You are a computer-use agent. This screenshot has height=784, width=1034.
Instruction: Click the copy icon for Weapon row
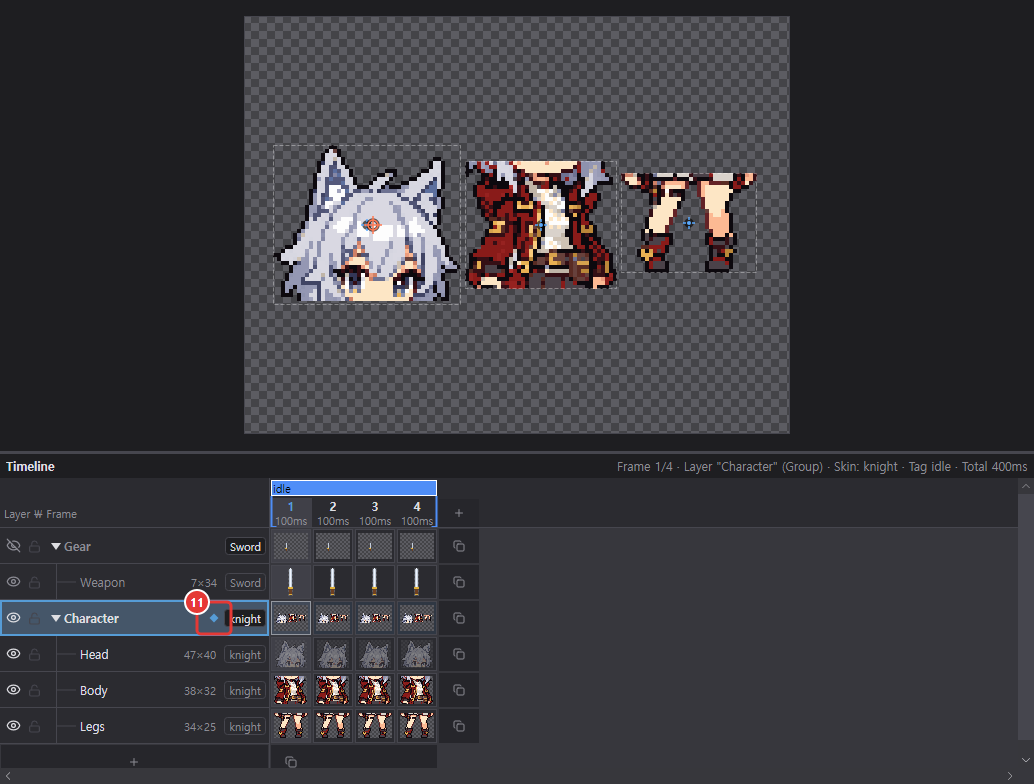[x=459, y=582]
